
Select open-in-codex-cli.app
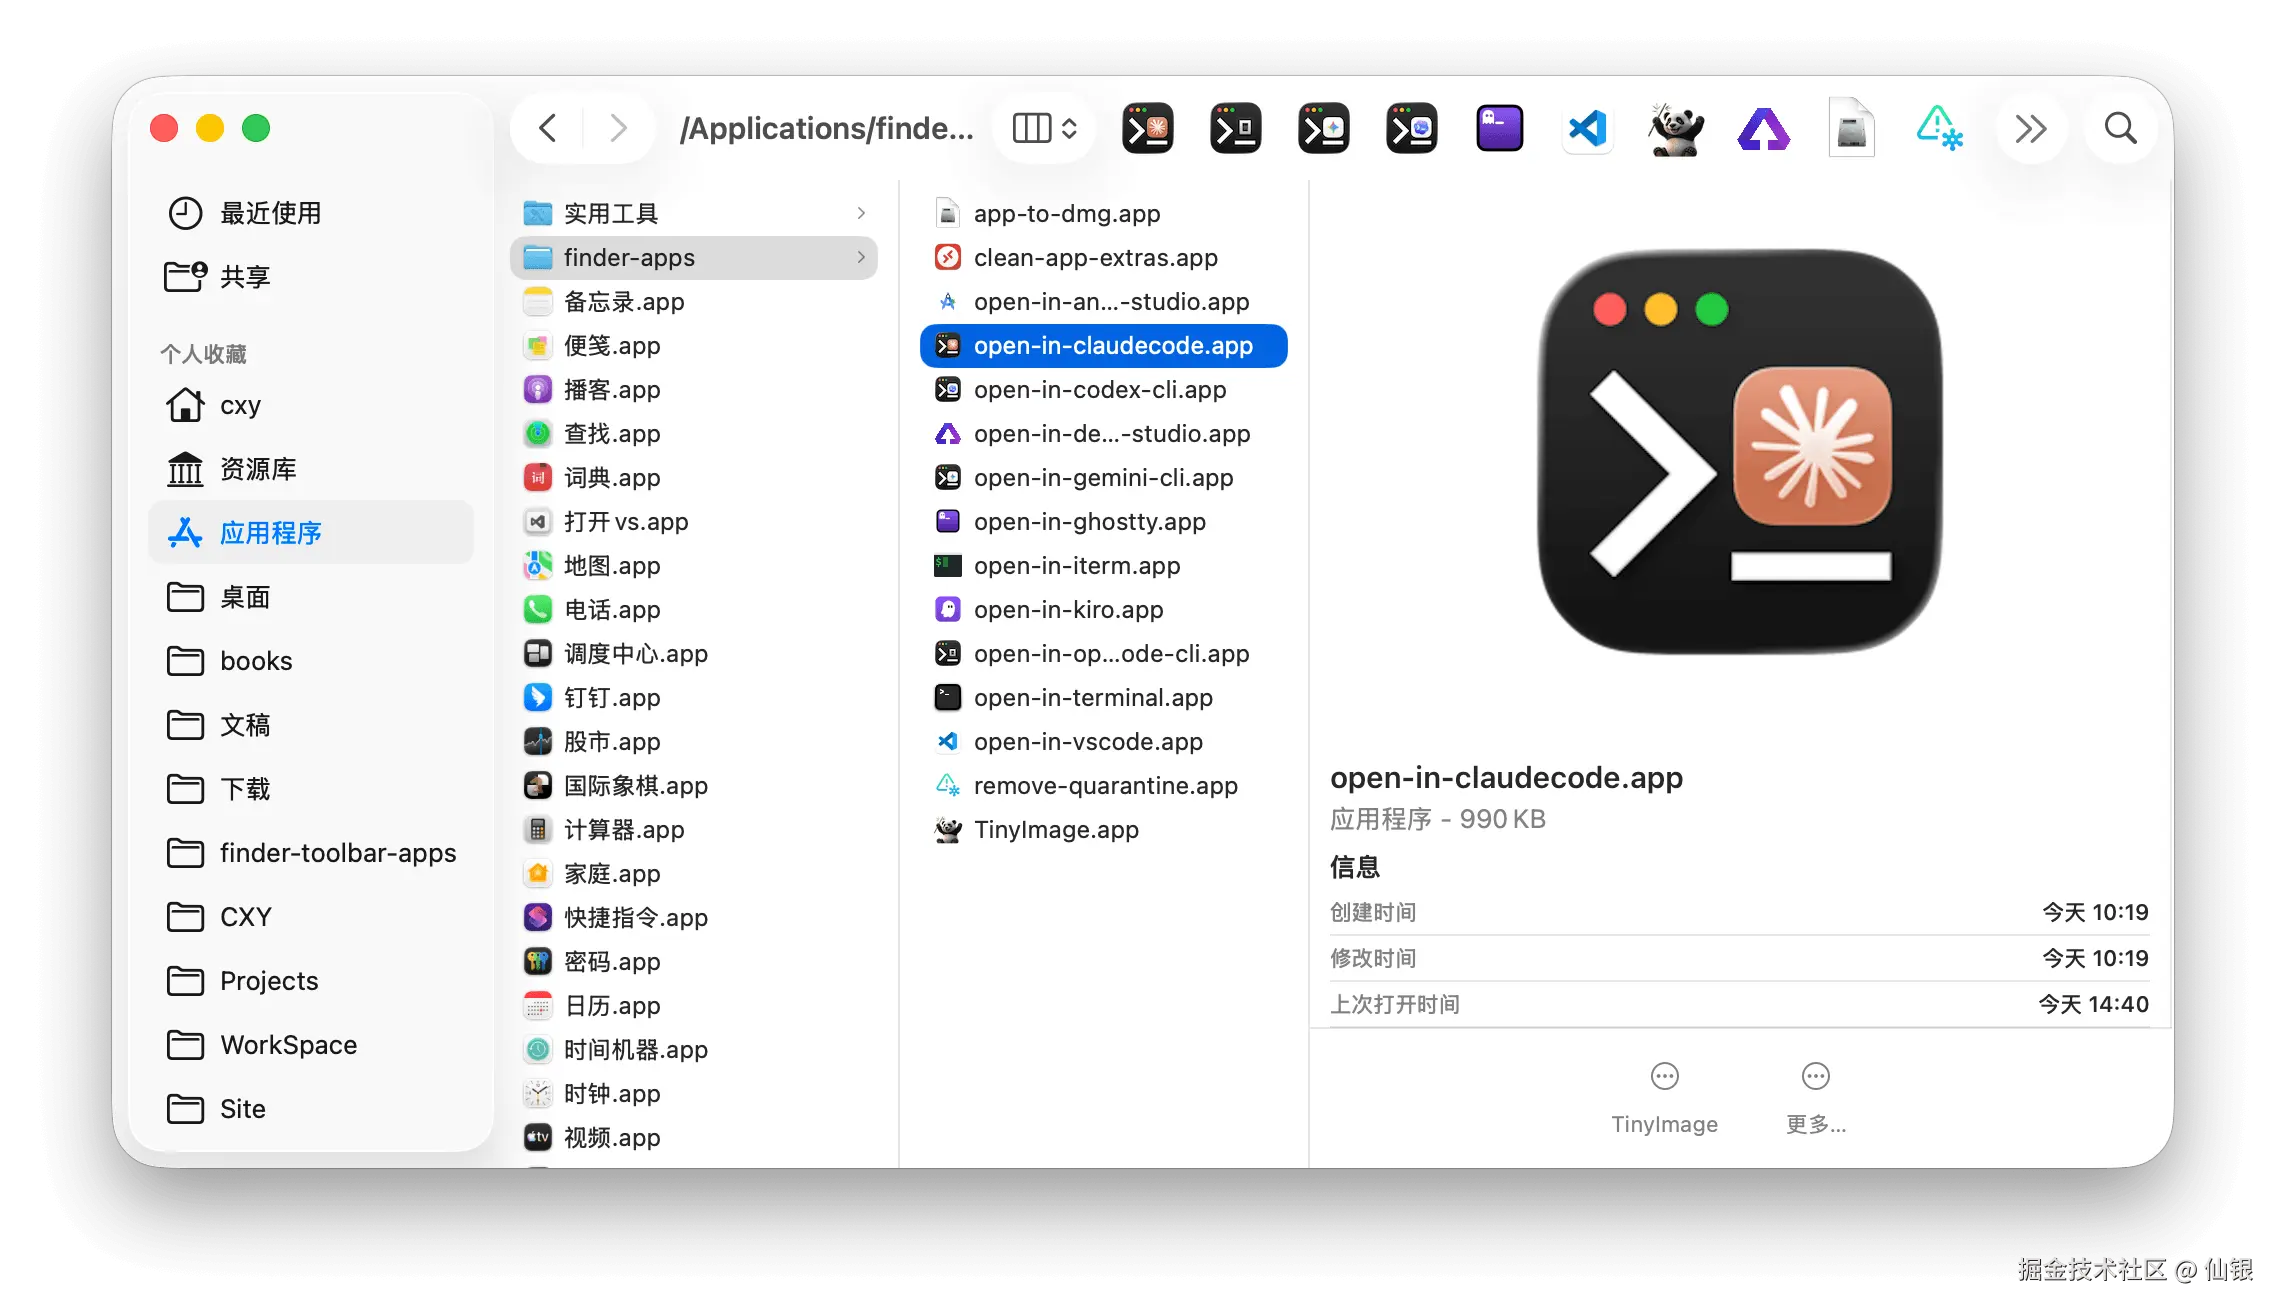(x=1103, y=389)
